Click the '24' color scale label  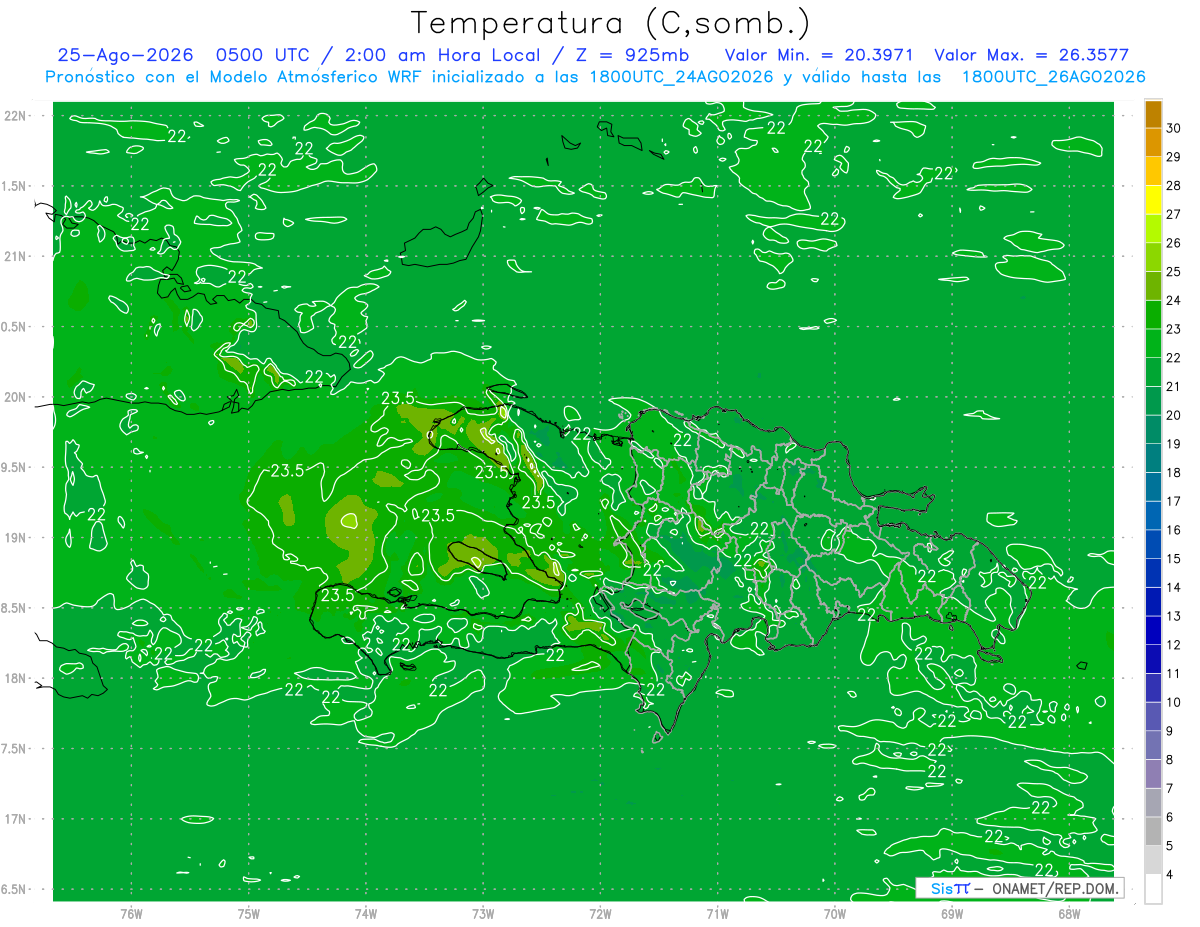(x=1174, y=300)
